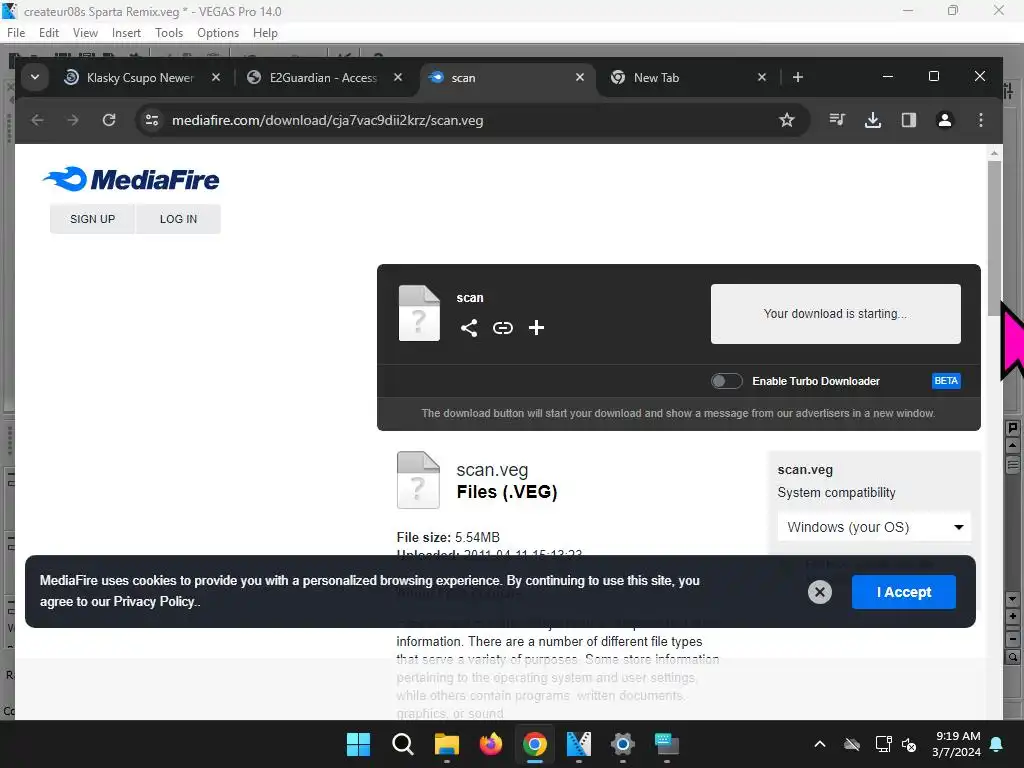
Task: Close the New Tab tab
Action: [x=761, y=77]
